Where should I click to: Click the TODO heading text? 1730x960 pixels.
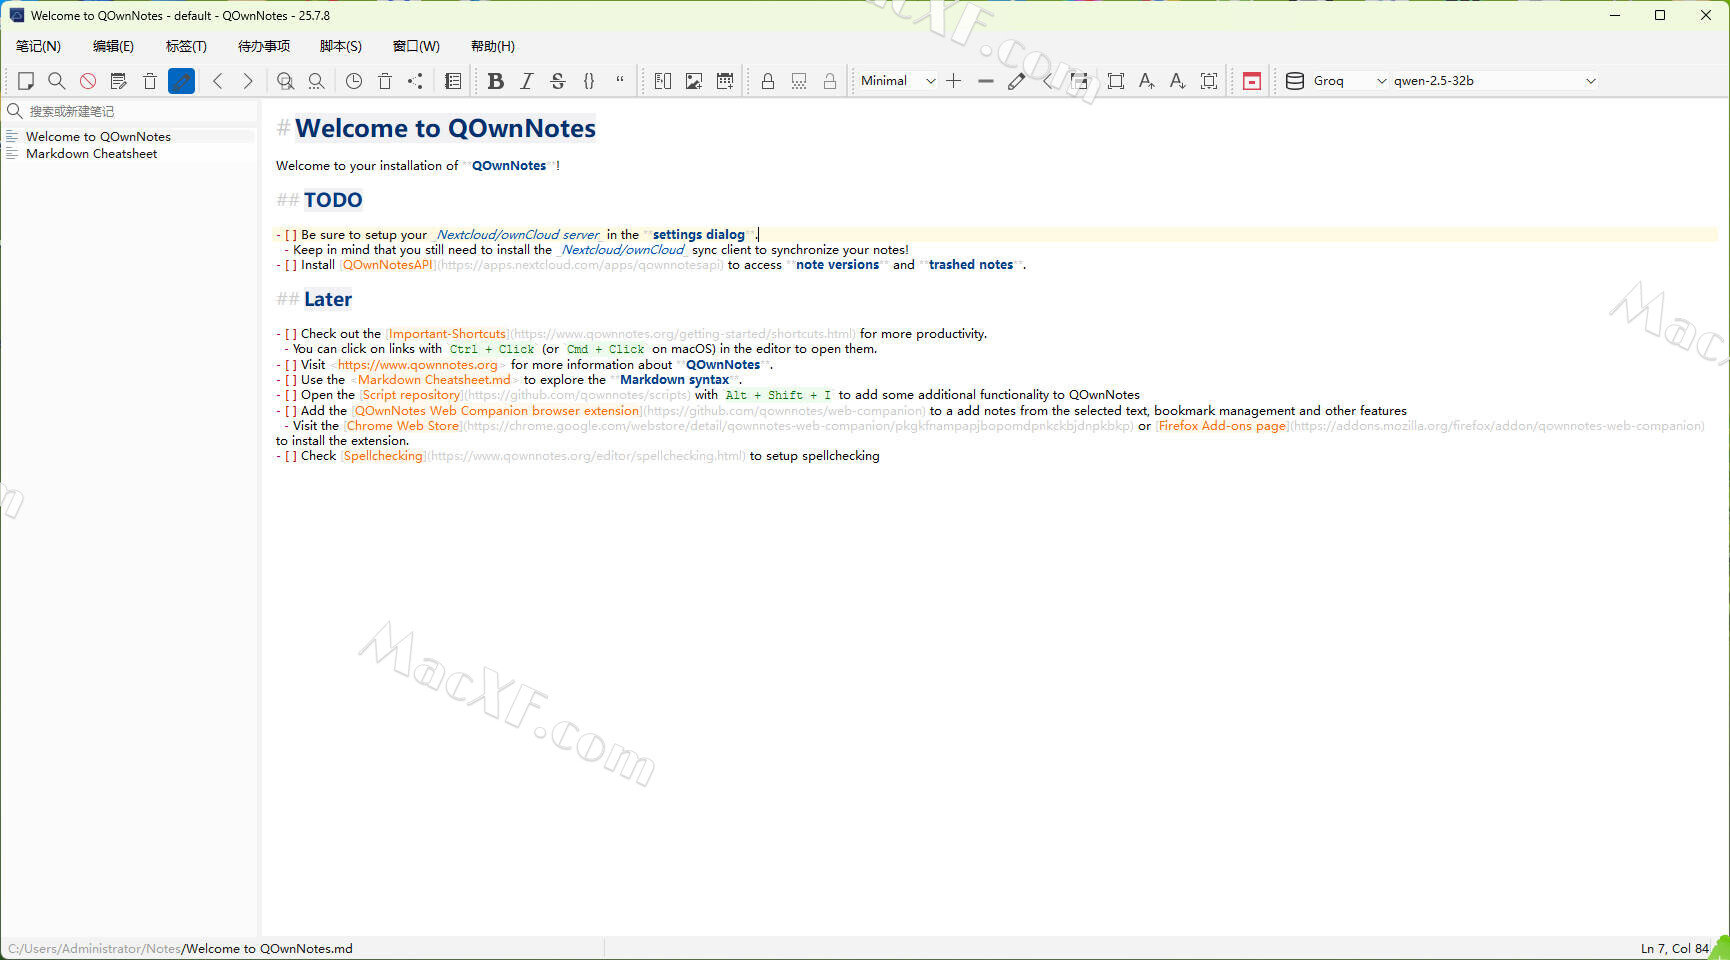[x=333, y=200]
